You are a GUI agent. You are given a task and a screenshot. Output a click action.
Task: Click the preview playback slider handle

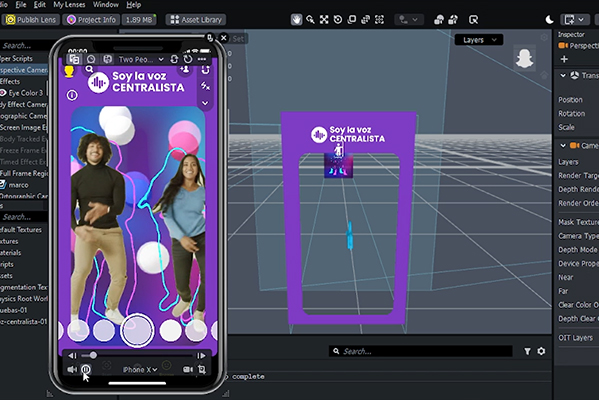point(93,355)
